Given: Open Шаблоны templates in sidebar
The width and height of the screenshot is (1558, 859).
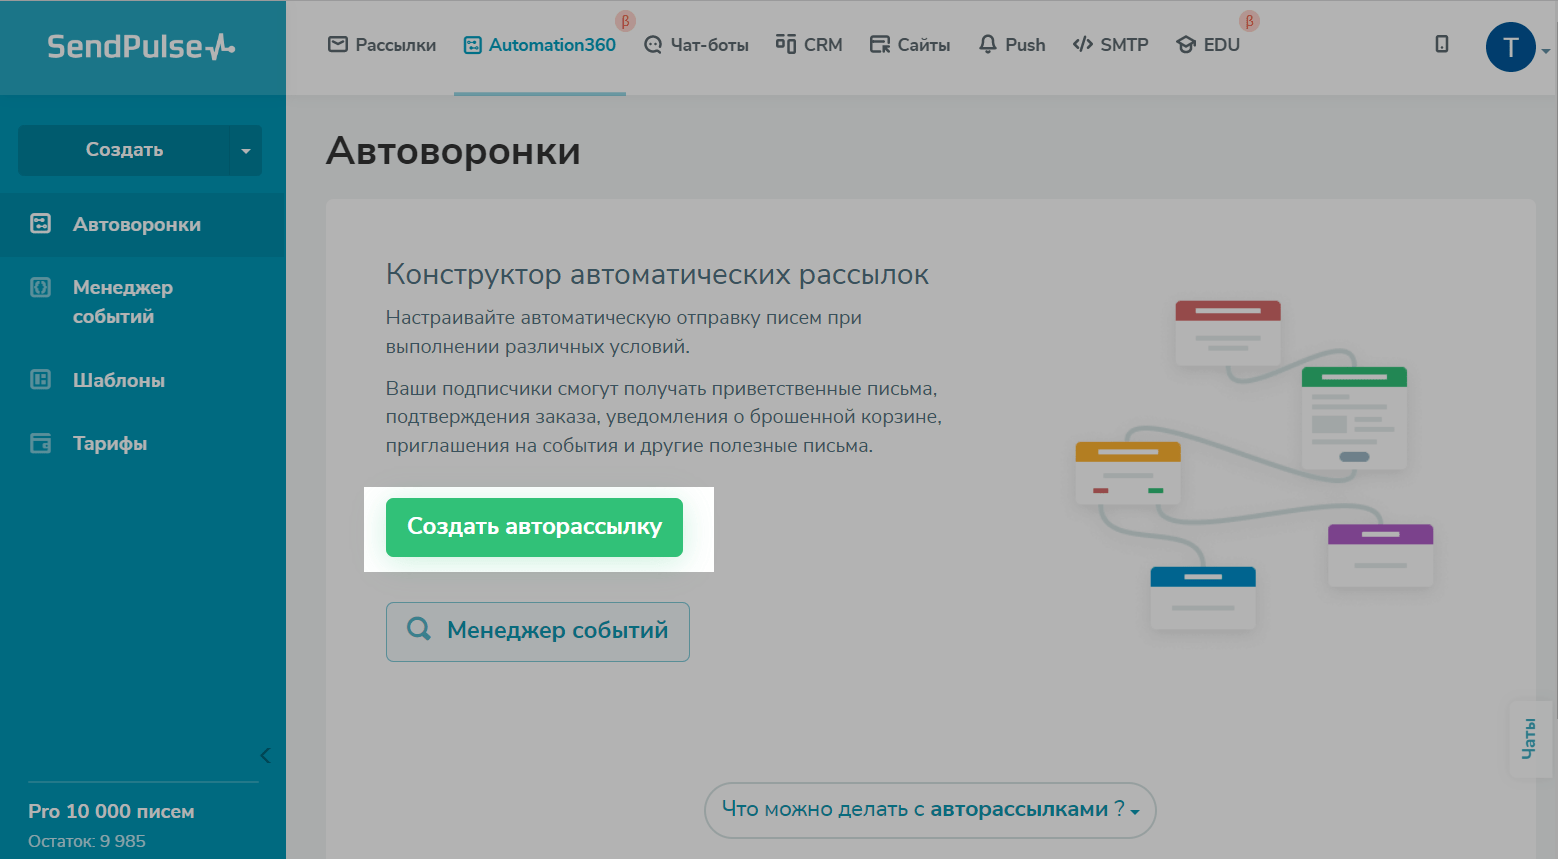Looking at the screenshot, I should (118, 380).
